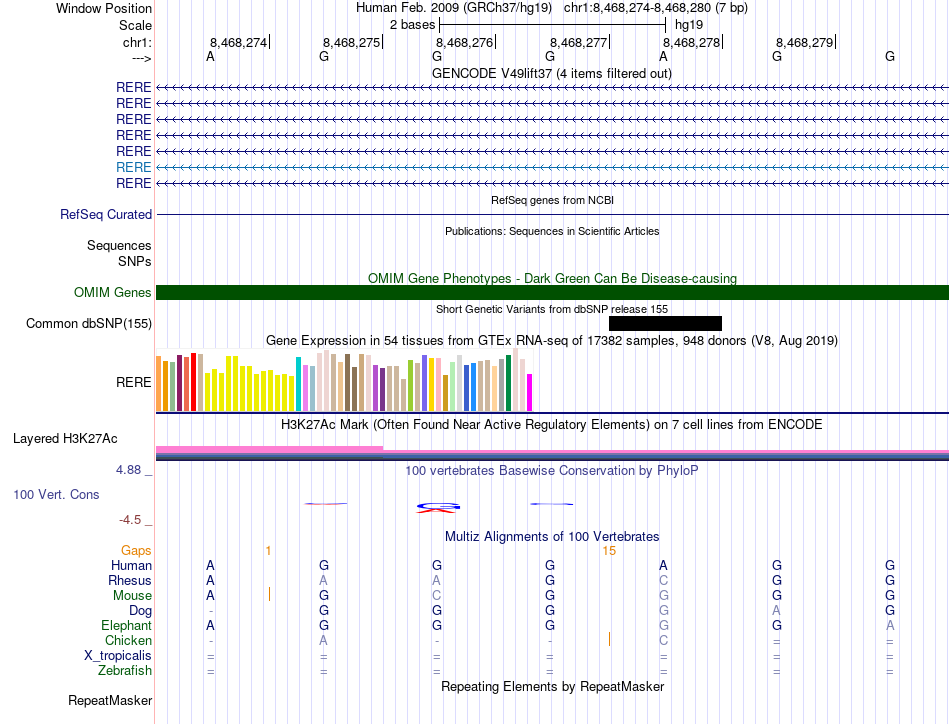The width and height of the screenshot is (950, 724).
Task: Select the Elephant alignment row label
Action: (x=126, y=625)
